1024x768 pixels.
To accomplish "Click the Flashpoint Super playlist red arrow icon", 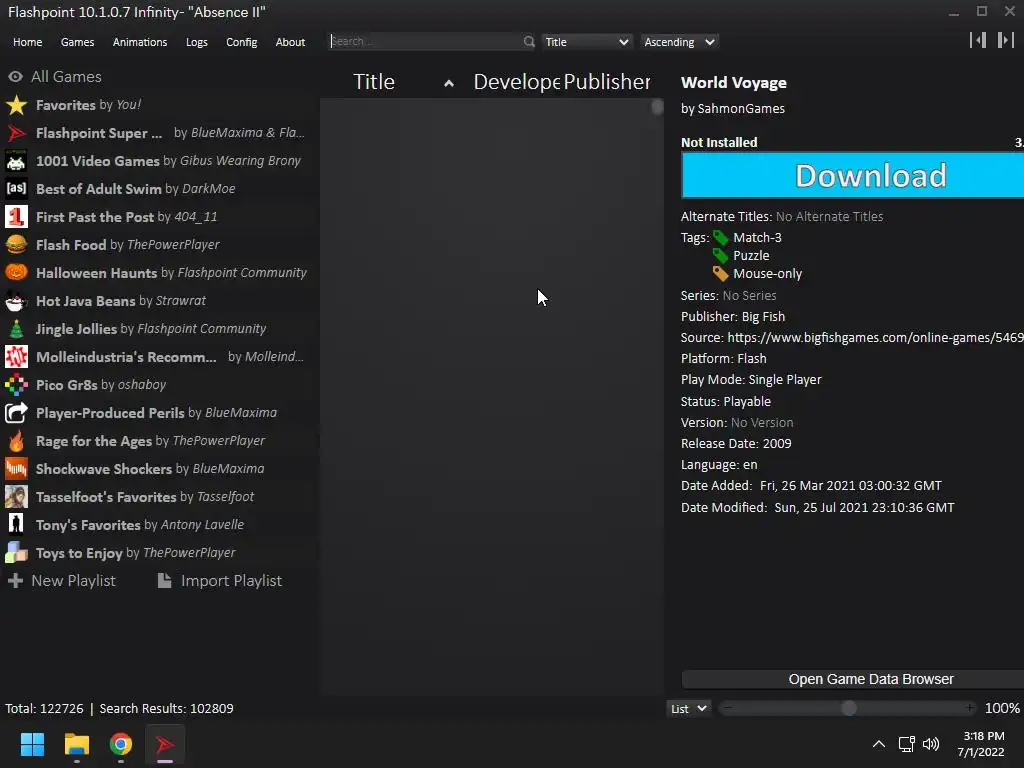I will click(16, 133).
